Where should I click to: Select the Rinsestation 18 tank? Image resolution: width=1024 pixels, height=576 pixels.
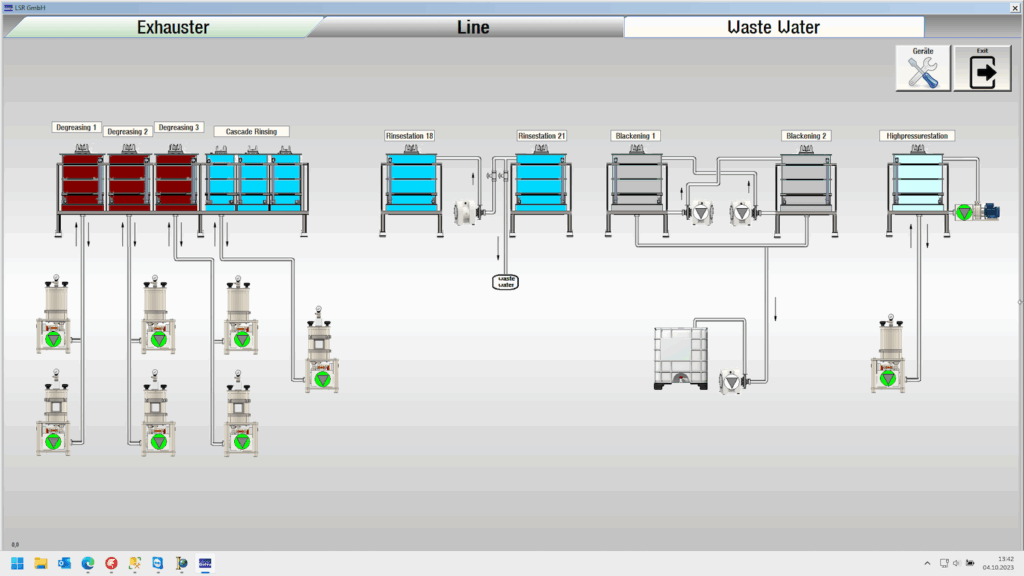pyautogui.click(x=411, y=182)
